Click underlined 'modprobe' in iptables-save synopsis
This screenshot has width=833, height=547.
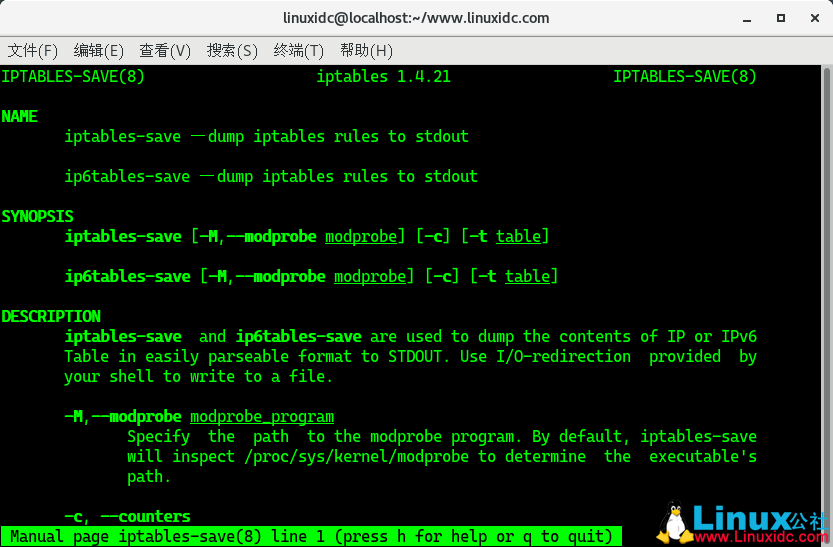point(361,237)
